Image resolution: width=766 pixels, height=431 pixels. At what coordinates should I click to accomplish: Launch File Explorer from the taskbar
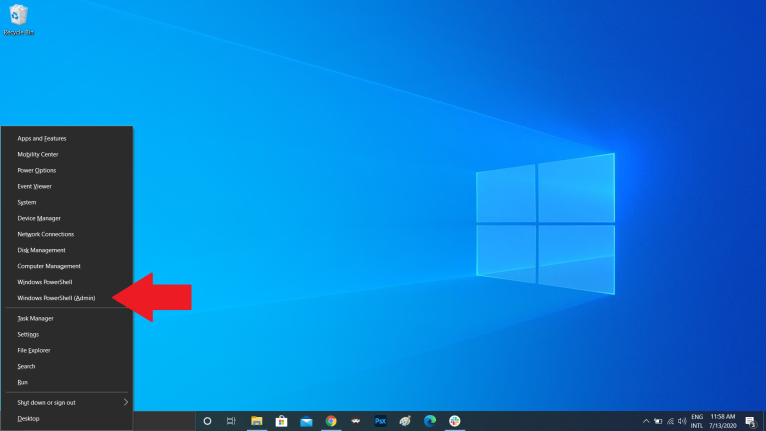tap(256, 421)
